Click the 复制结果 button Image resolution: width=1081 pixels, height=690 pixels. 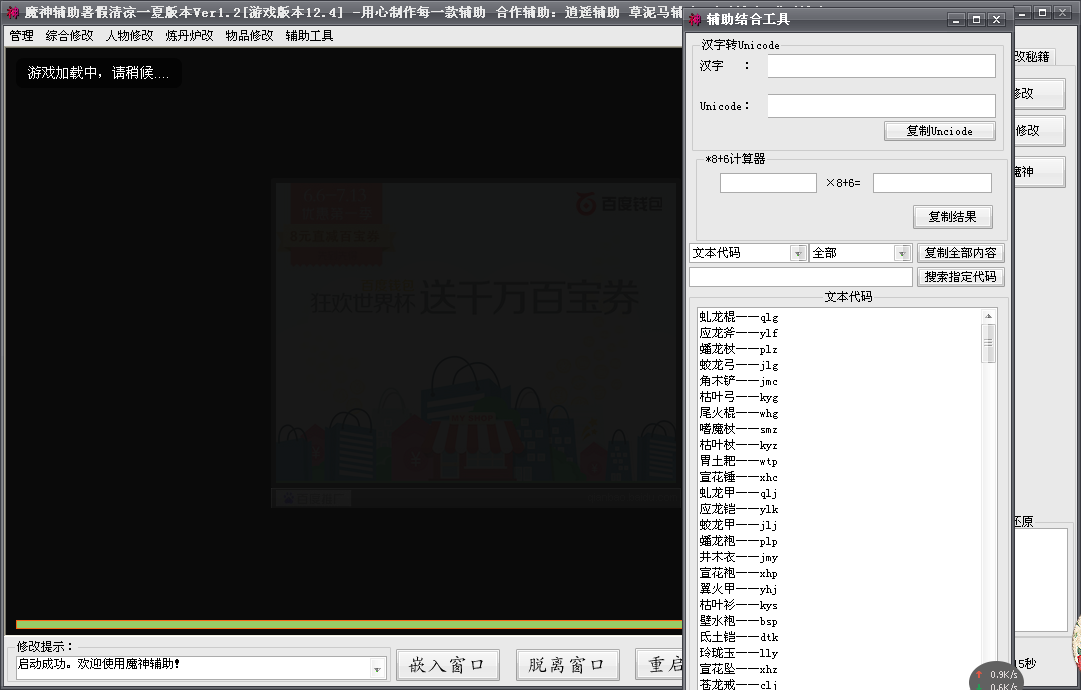click(953, 216)
